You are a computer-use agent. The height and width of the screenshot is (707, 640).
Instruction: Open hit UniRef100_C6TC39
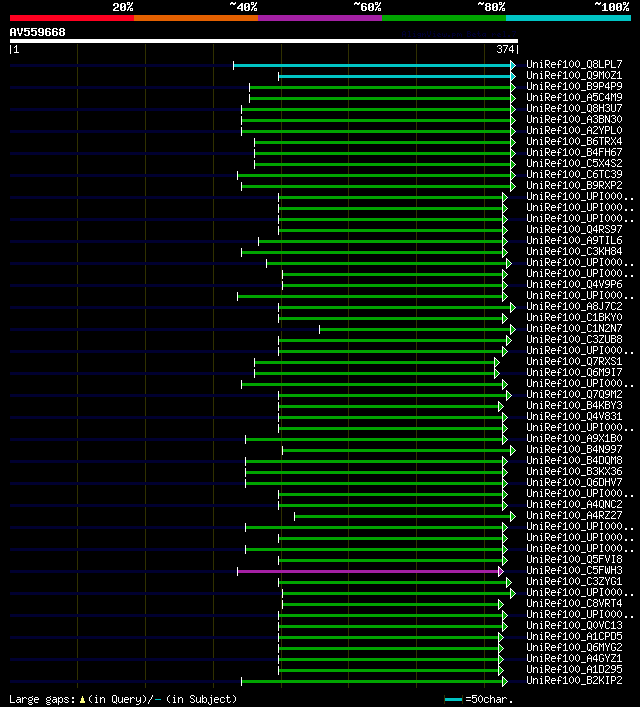click(x=574, y=174)
